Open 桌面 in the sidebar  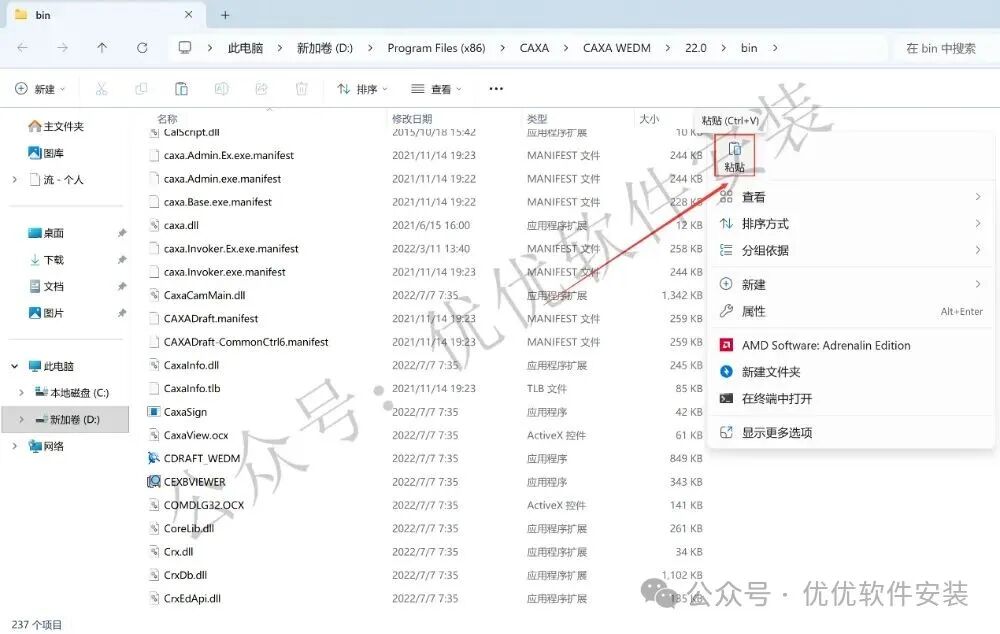[x=46, y=233]
